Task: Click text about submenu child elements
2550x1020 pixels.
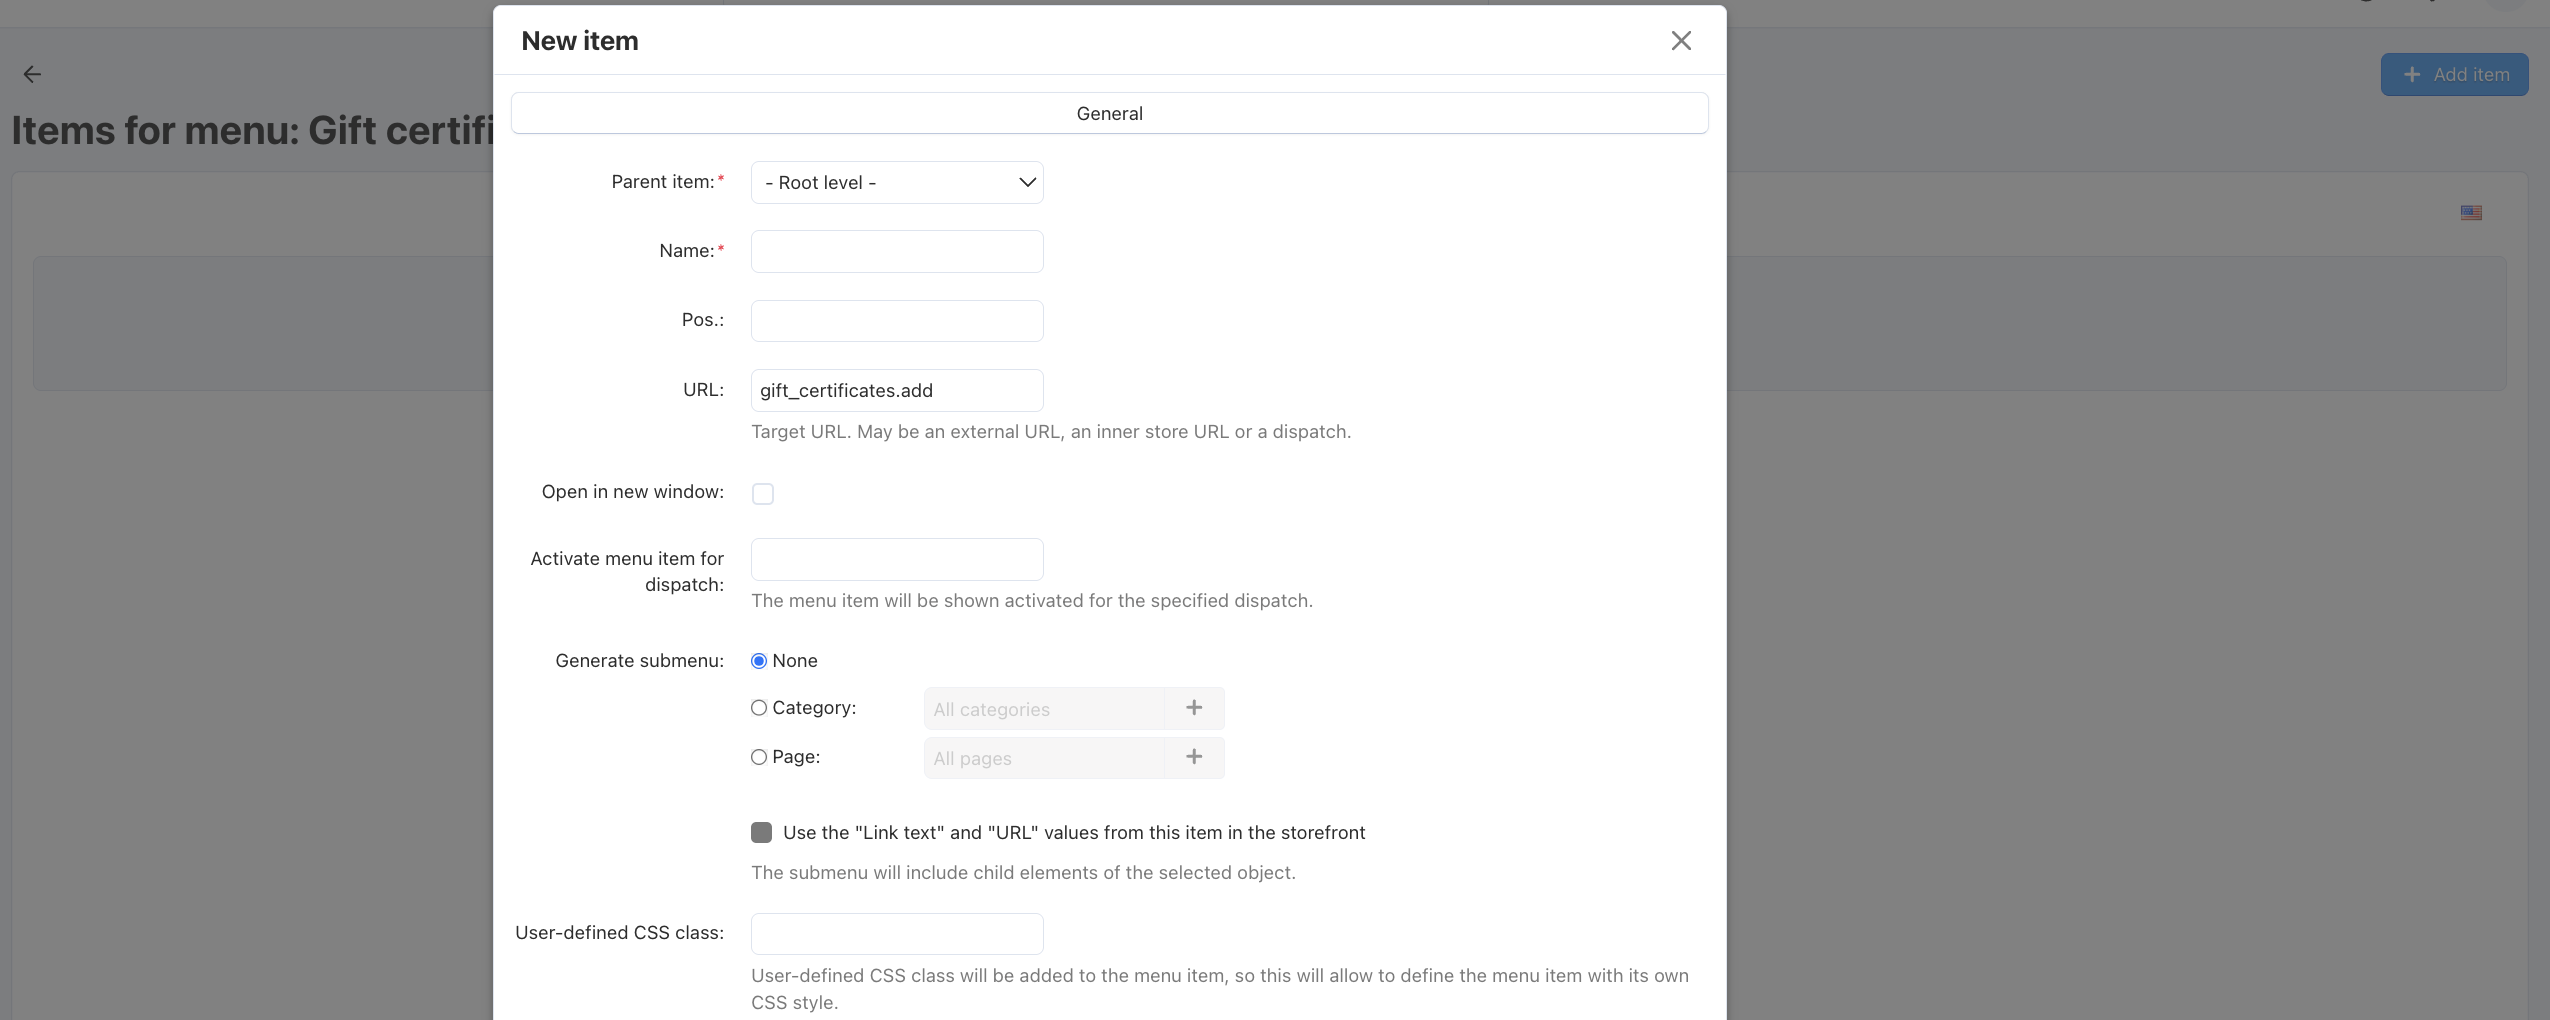Action: (1023, 872)
